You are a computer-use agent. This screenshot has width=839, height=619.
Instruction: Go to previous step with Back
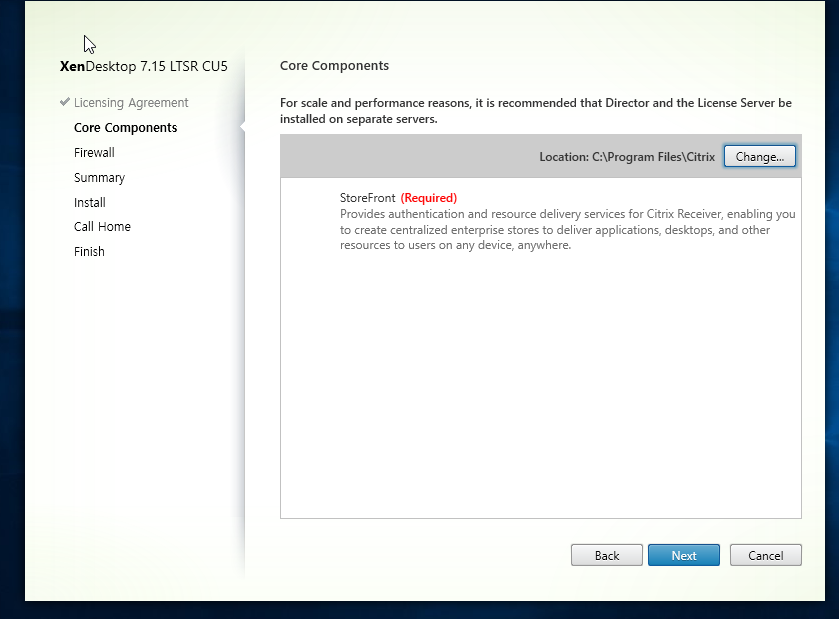point(606,555)
